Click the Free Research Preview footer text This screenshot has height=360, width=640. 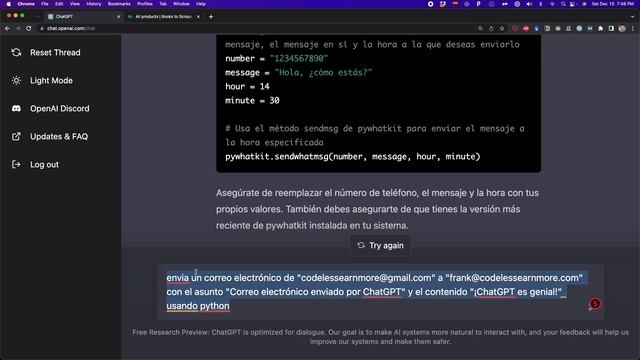[x=380, y=337]
